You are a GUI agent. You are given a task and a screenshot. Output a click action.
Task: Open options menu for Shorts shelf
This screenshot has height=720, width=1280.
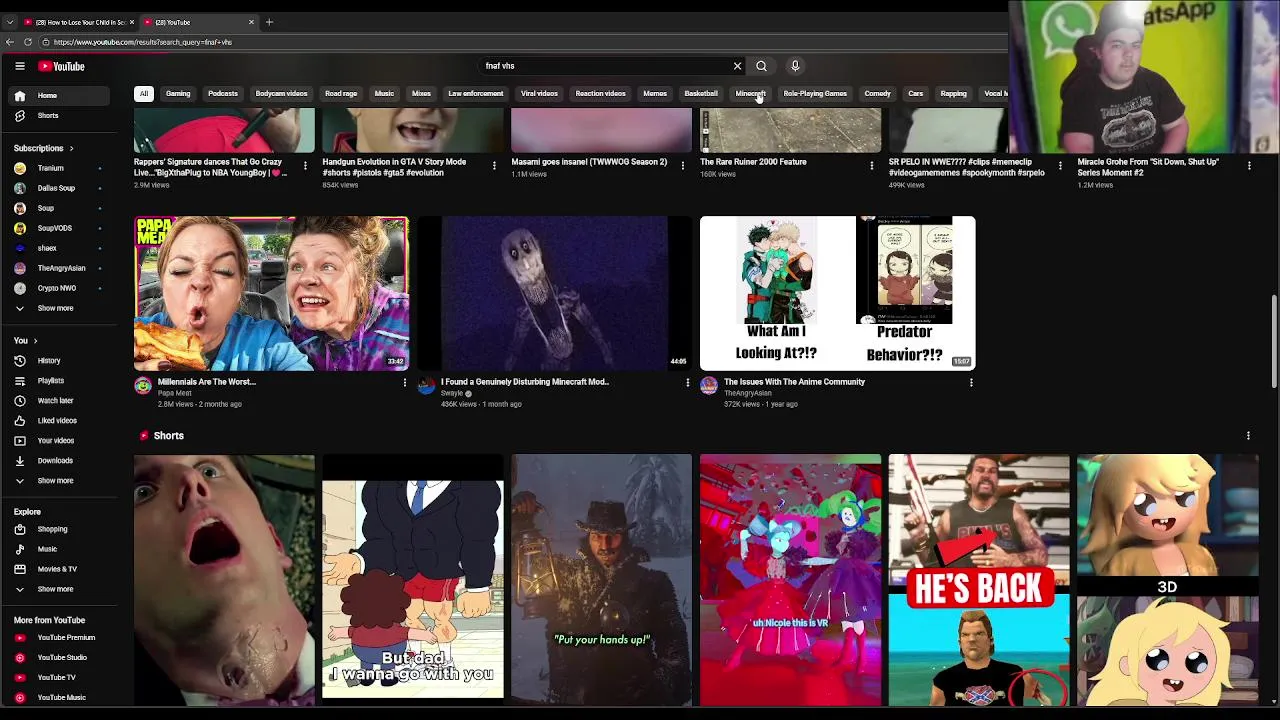pyautogui.click(x=1248, y=436)
